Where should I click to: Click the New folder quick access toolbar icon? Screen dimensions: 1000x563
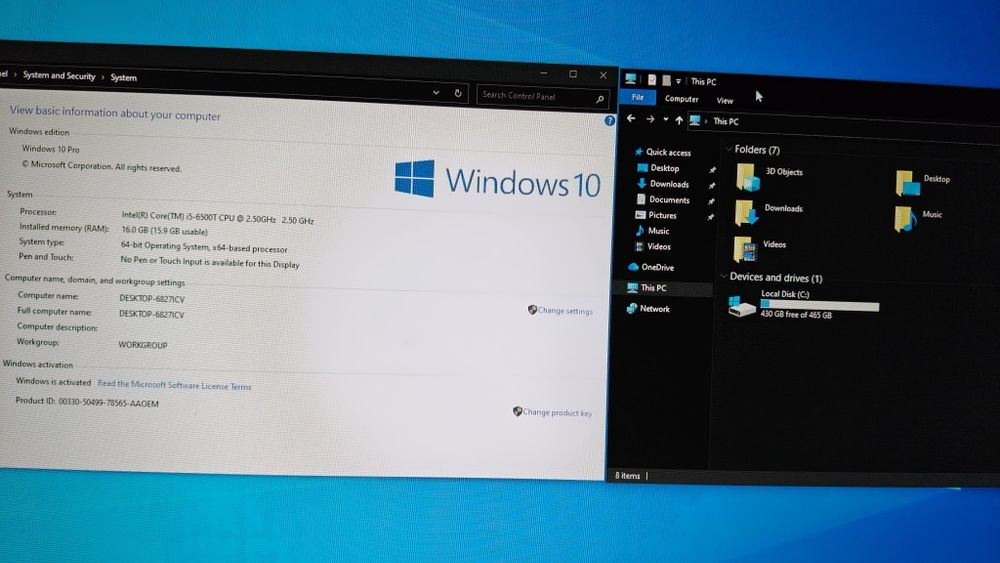666,80
